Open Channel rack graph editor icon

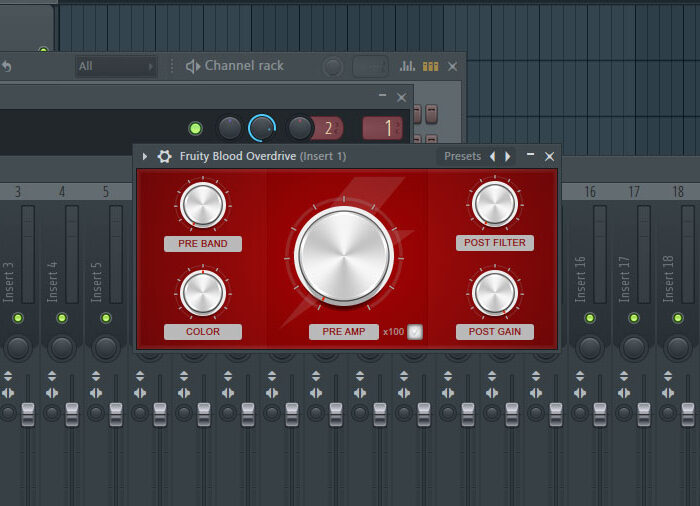tap(407, 67)
